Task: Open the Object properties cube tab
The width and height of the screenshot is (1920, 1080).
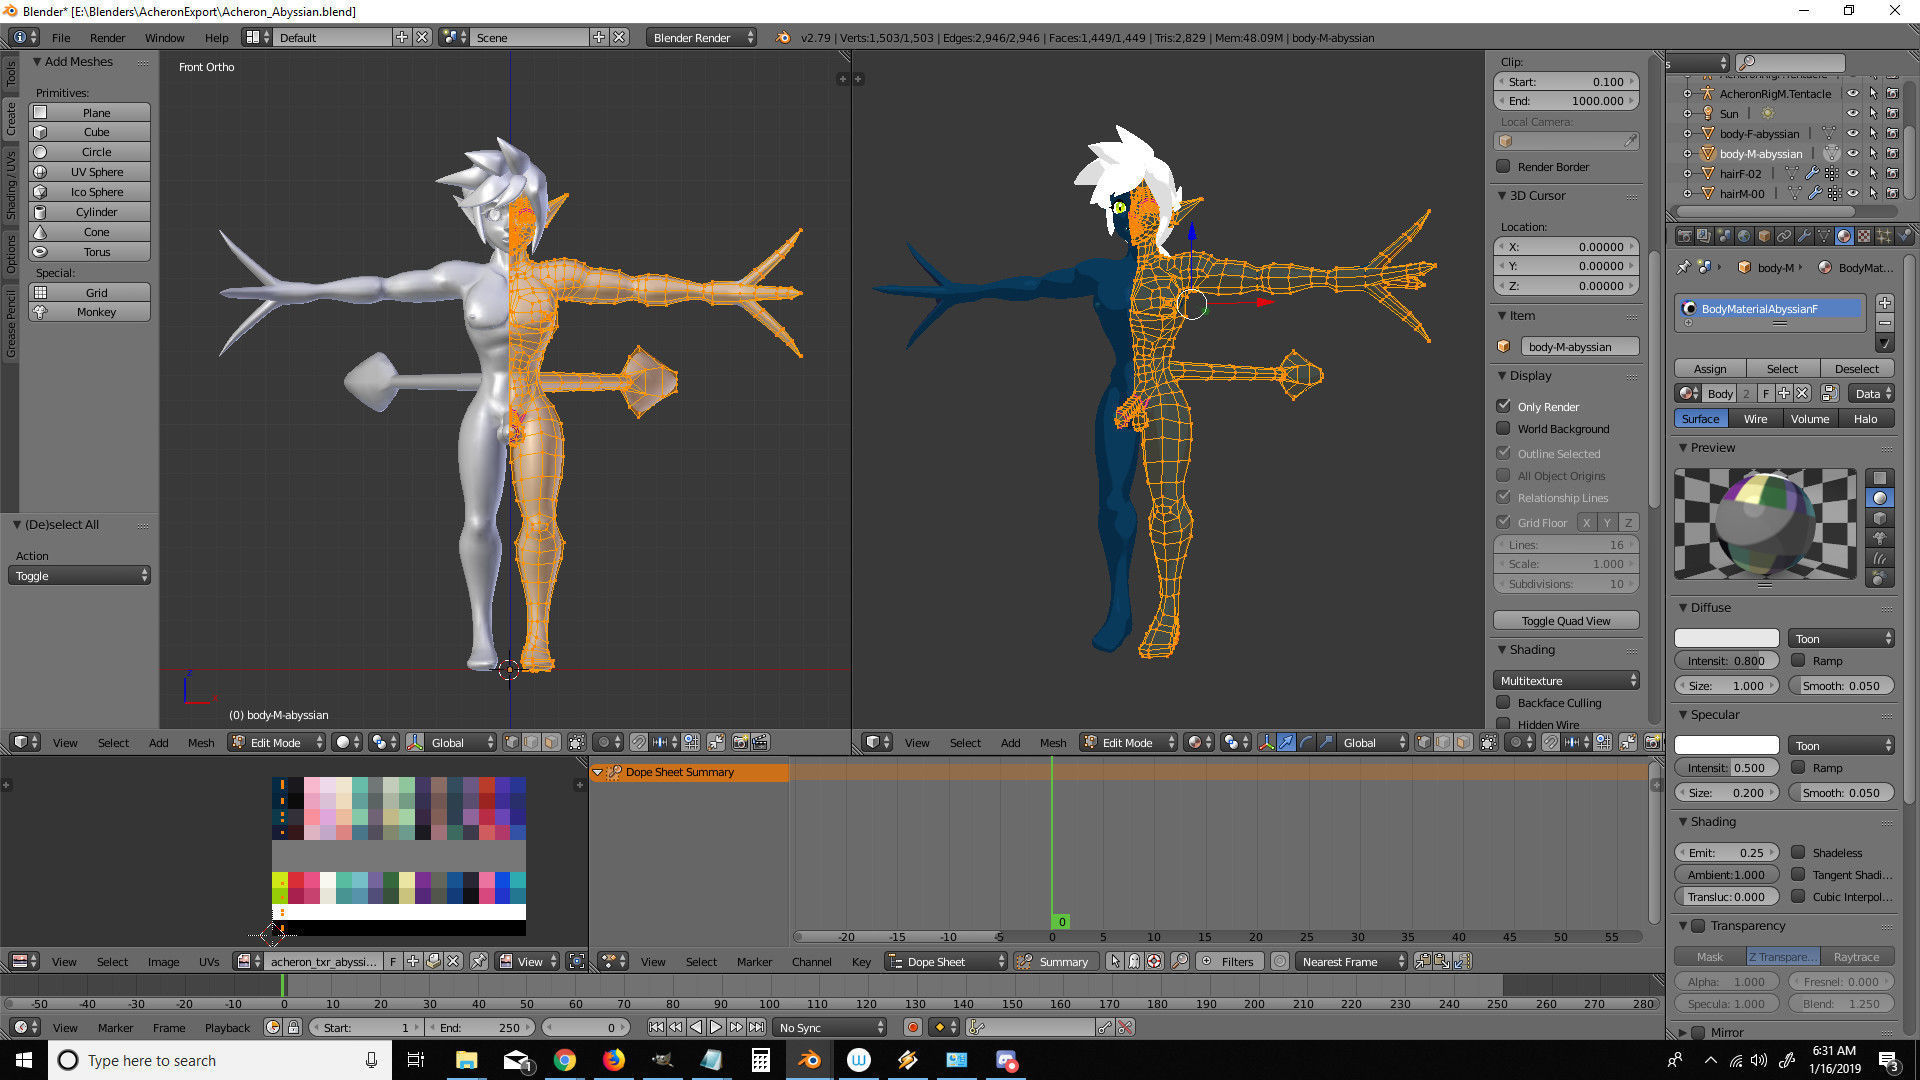Action: click(1764, 237)
